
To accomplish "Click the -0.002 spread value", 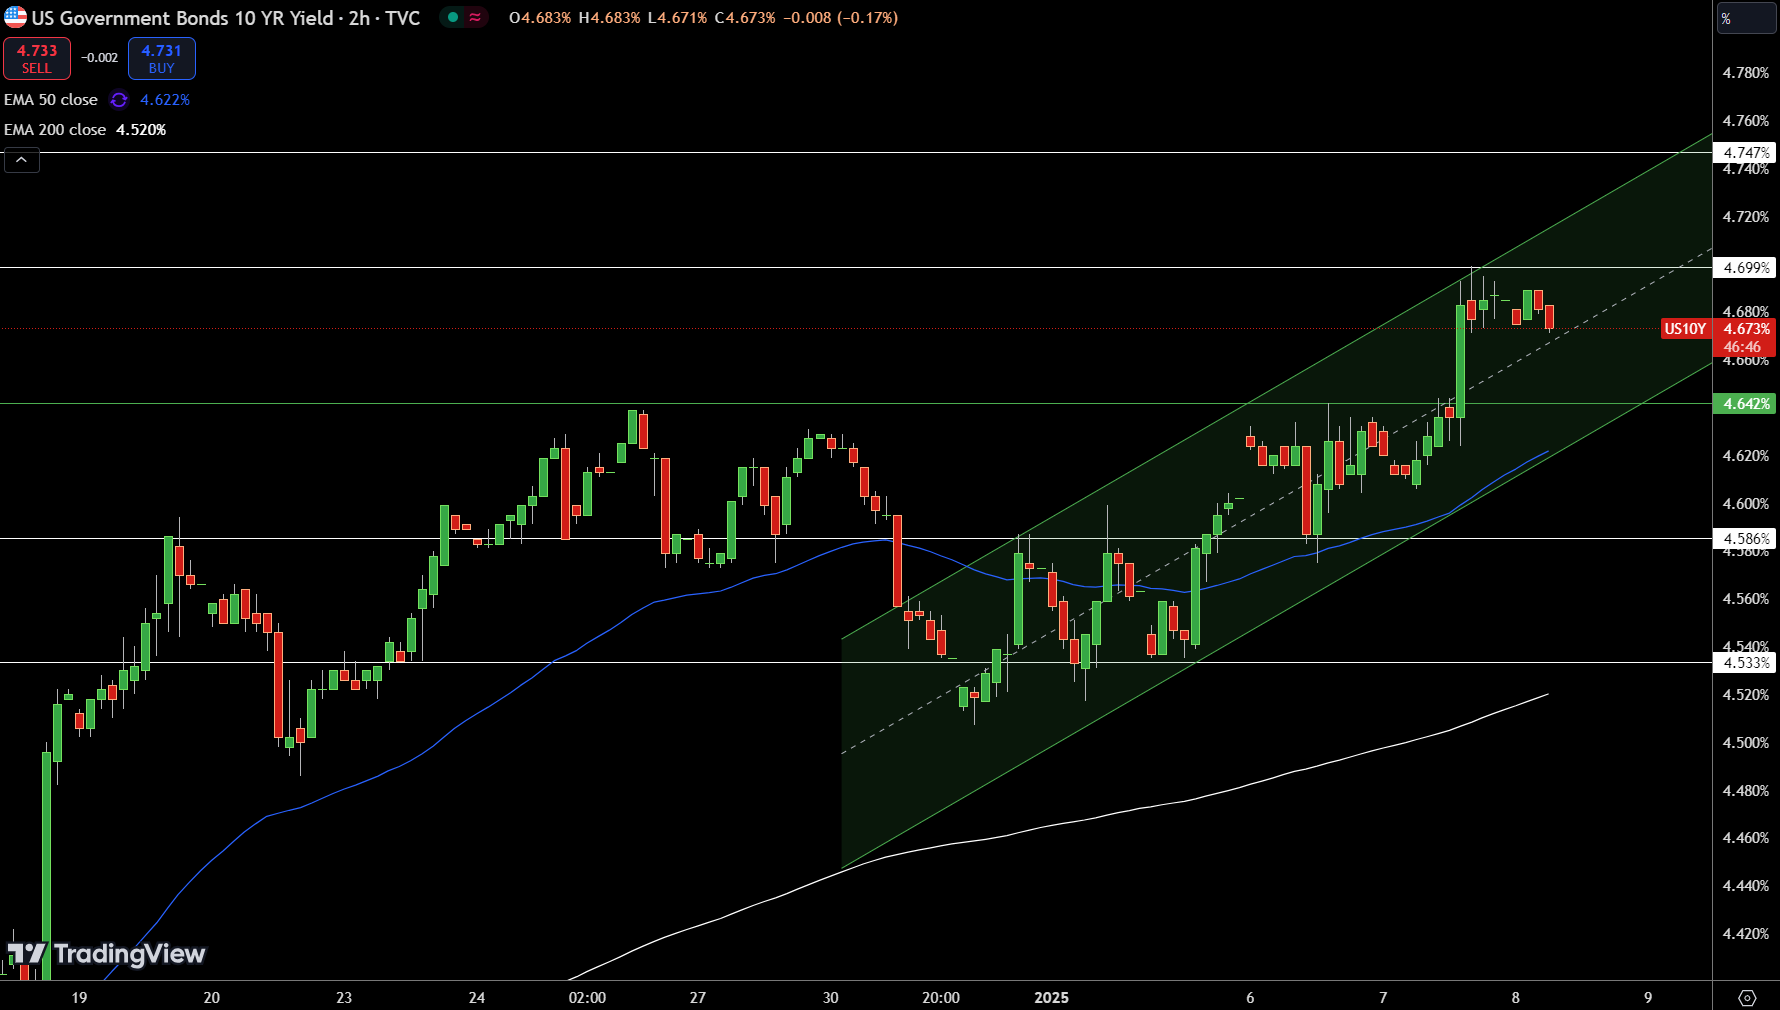I will (x=100, y=58).
